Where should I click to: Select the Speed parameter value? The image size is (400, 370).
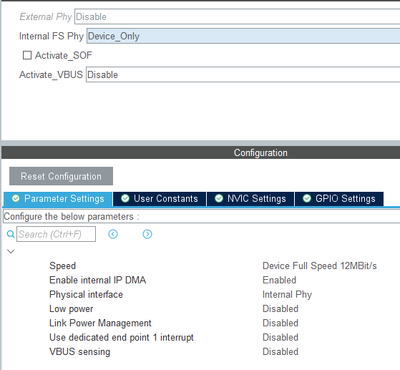point(319,266)
